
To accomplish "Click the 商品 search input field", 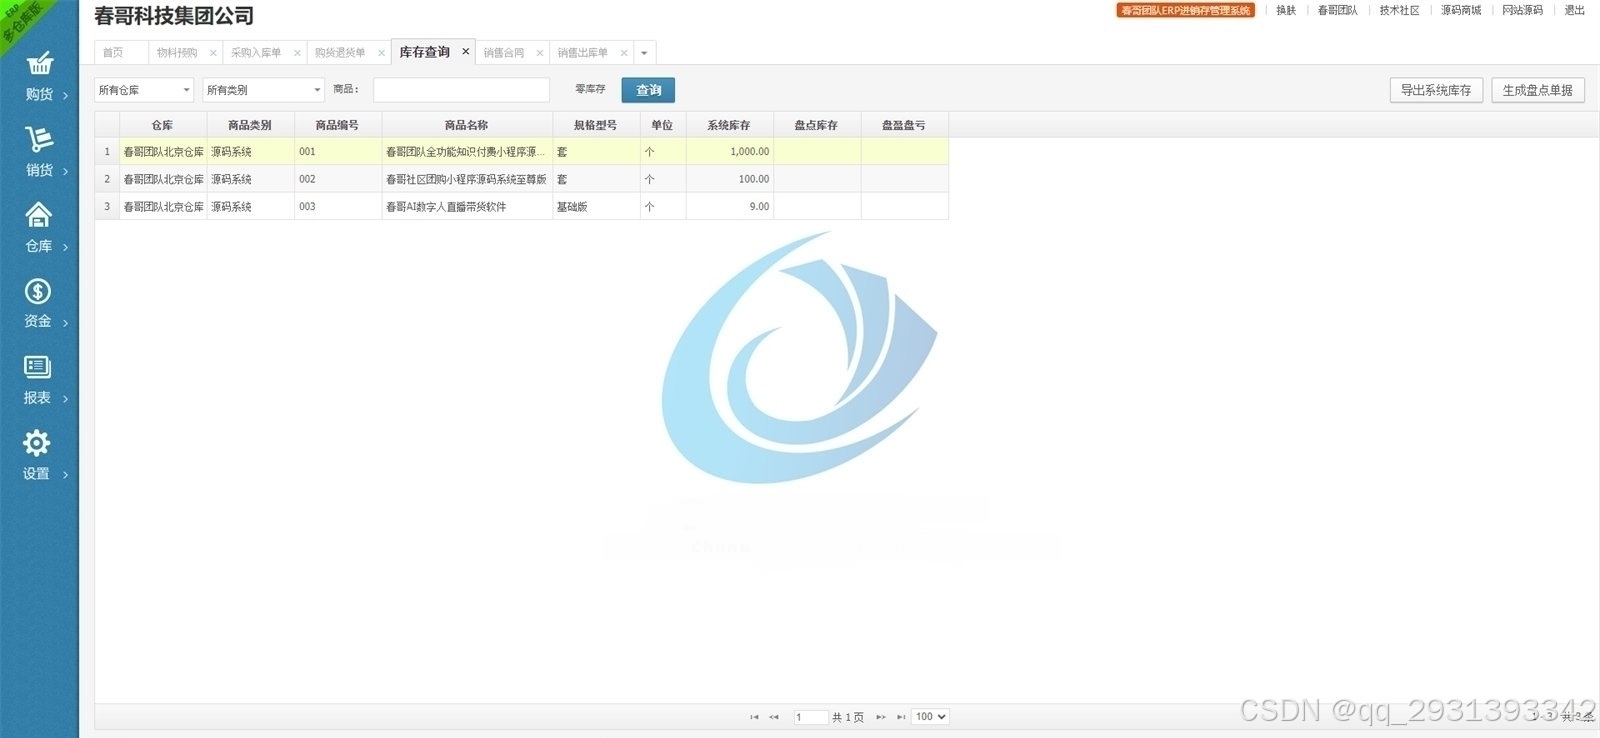I will click(x=461, y=90).
